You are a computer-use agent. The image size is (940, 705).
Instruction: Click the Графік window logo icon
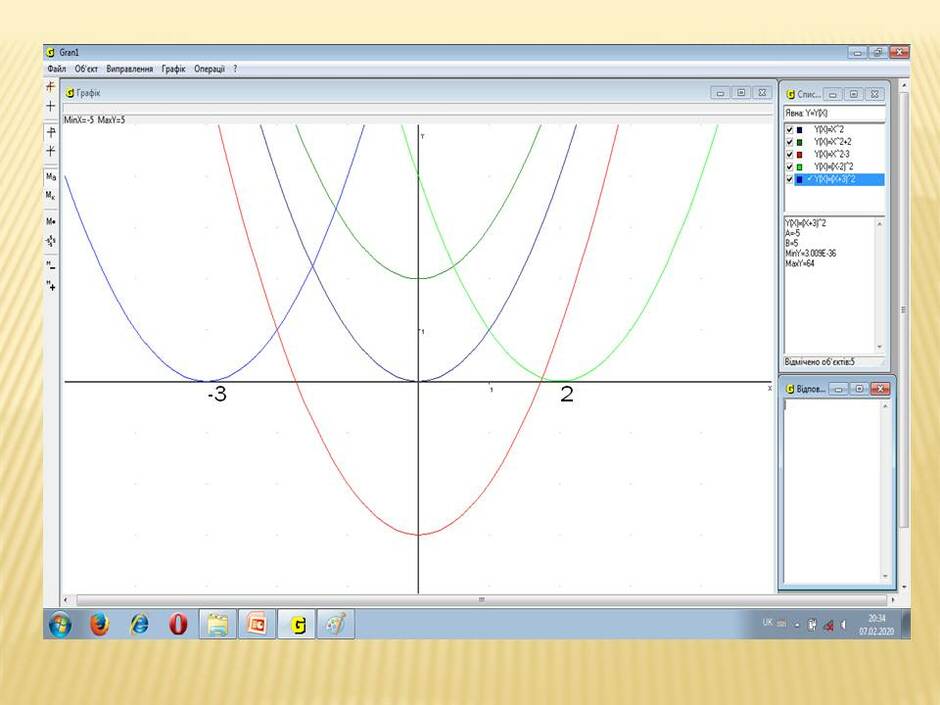coord(70,93)
